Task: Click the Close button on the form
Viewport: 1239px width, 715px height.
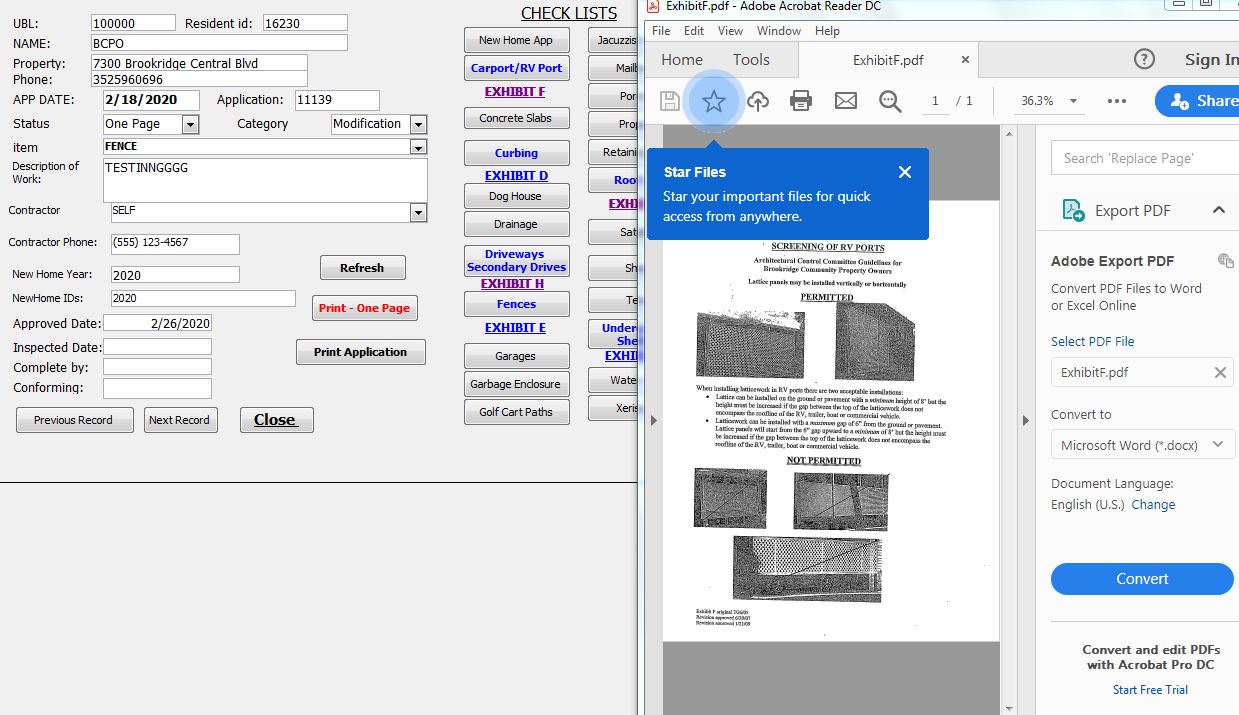Action: point(276,420)
